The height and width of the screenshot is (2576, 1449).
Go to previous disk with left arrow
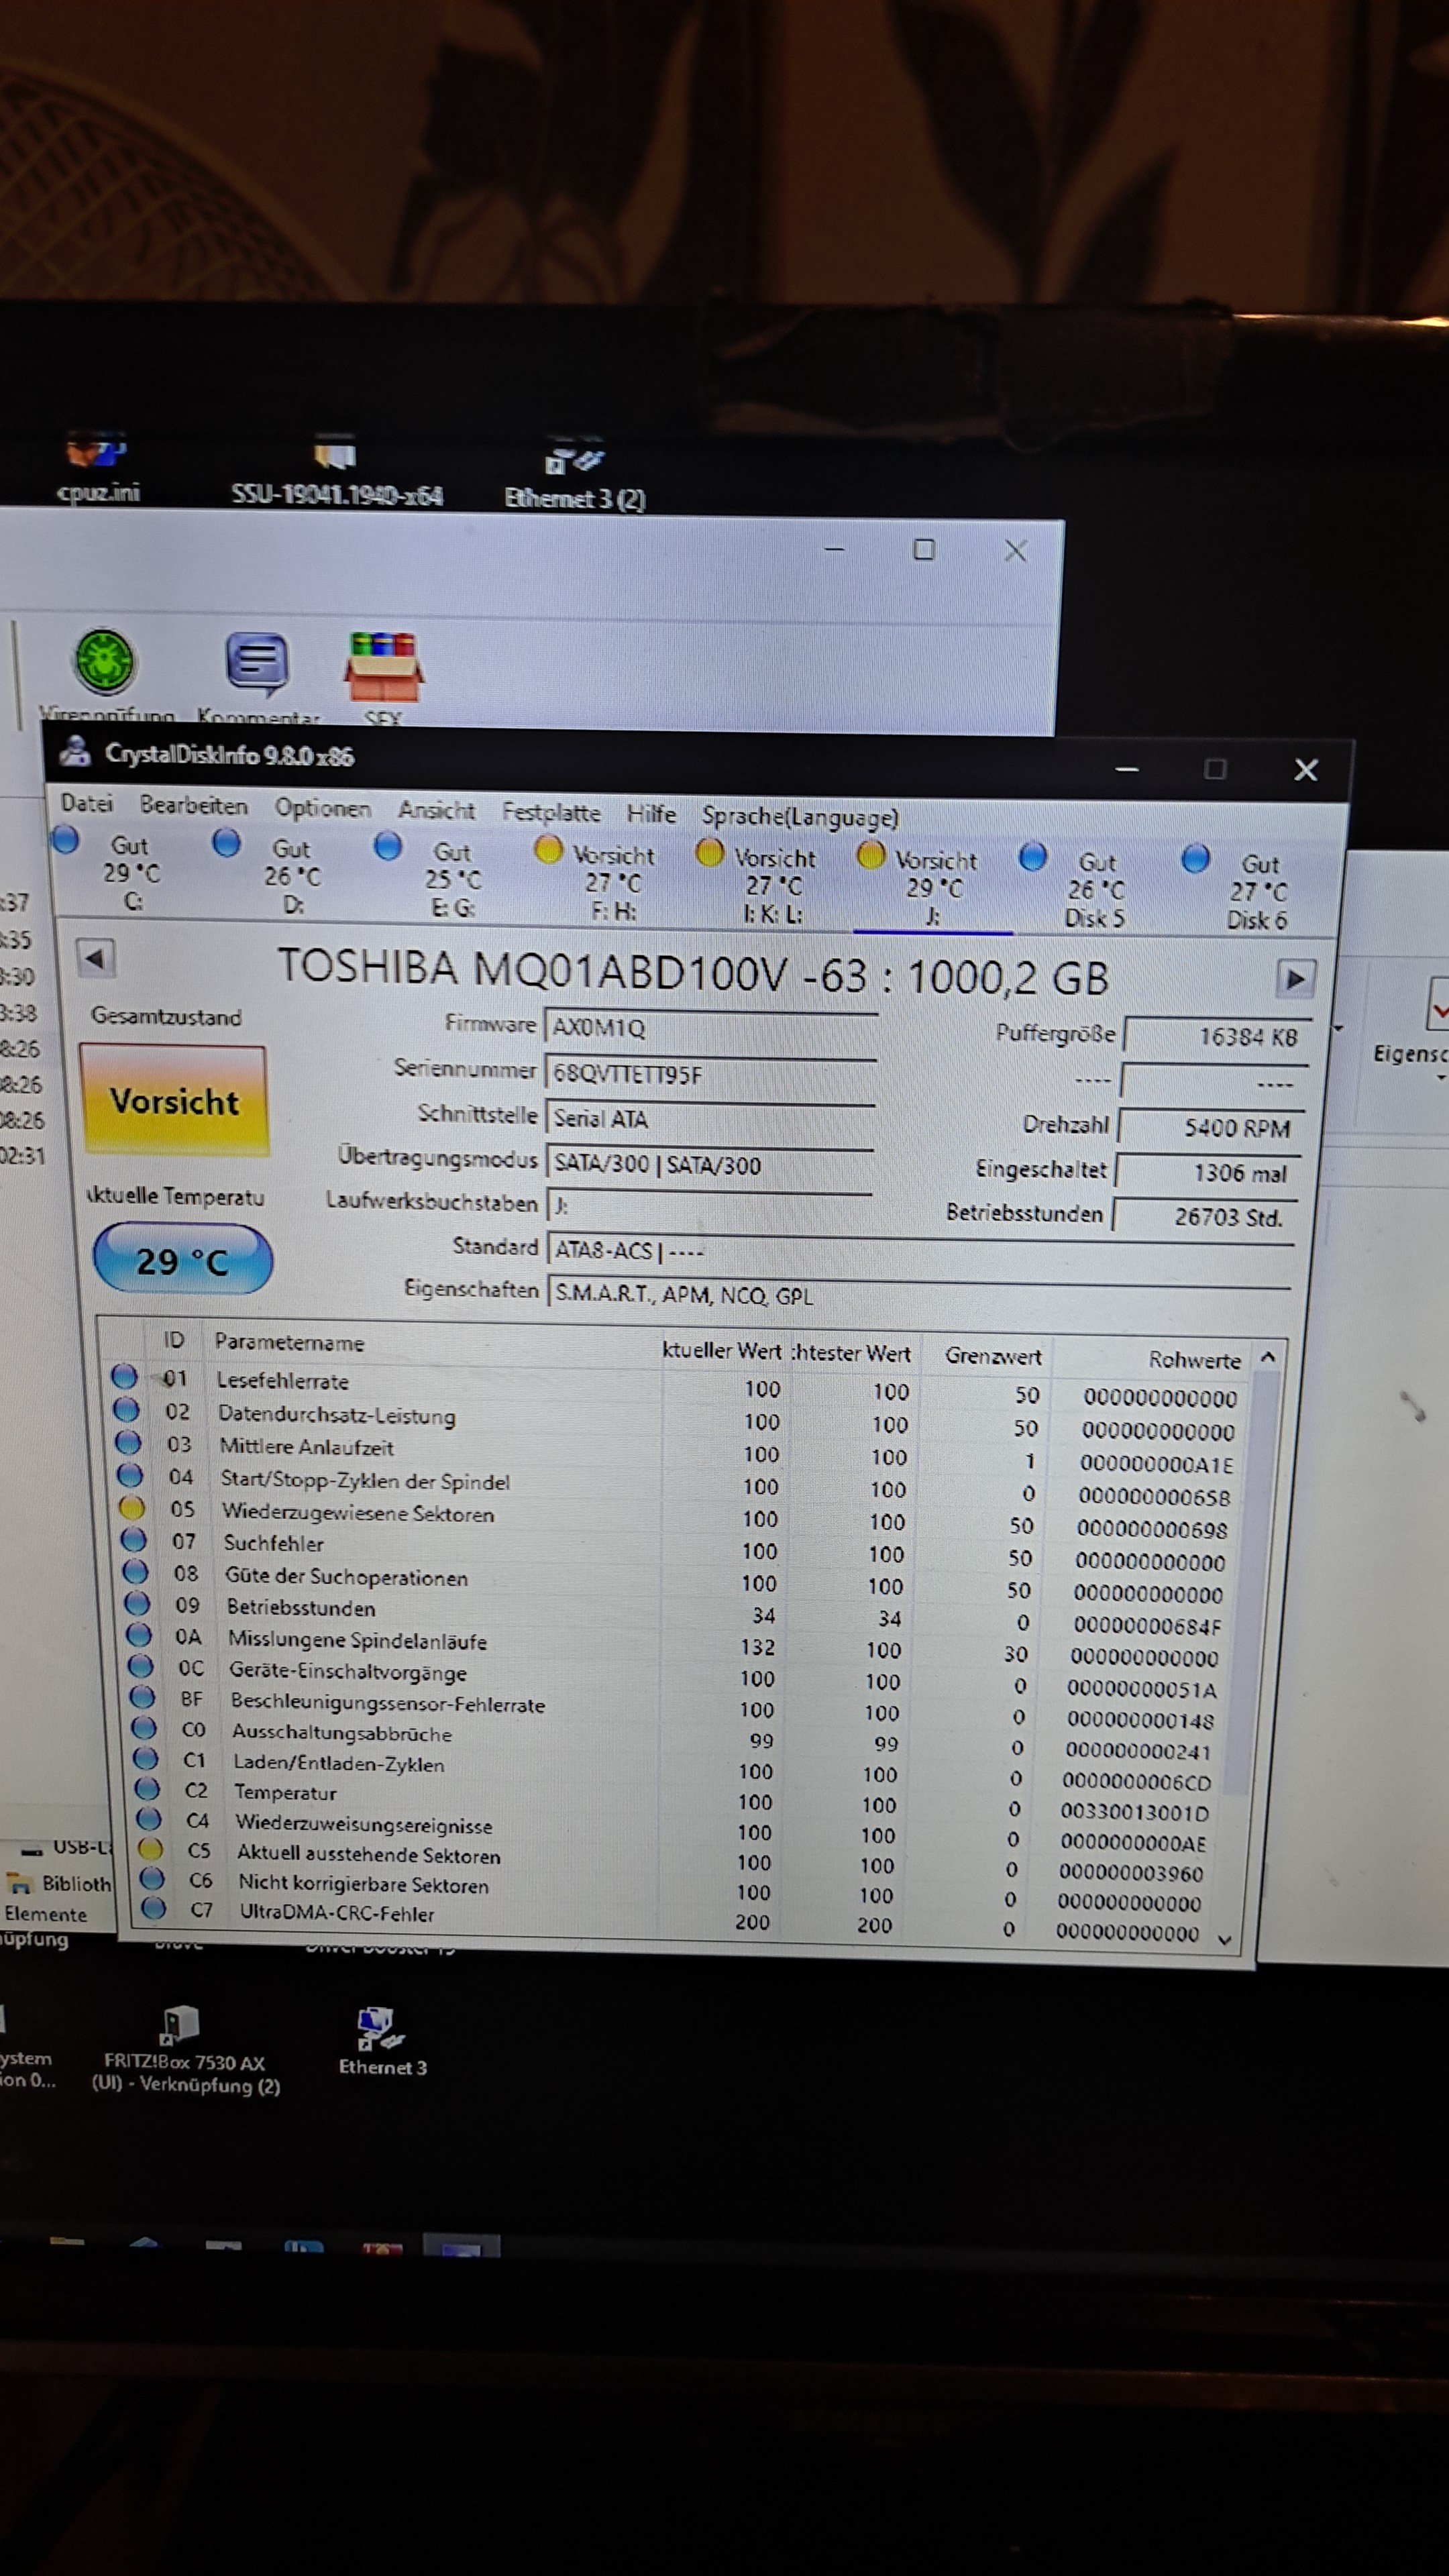(96, 958)
